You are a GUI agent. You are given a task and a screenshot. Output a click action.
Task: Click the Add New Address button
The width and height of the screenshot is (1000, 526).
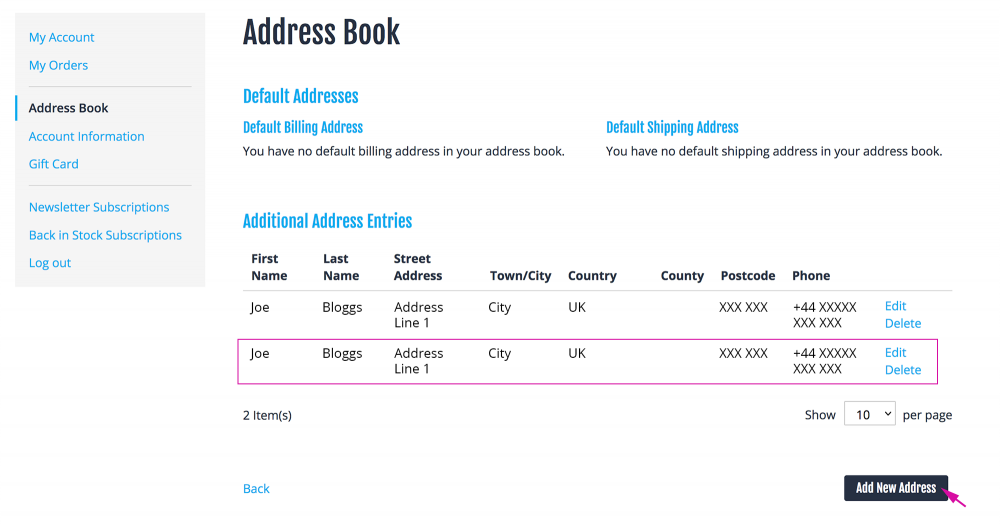[x=895, y=488]
